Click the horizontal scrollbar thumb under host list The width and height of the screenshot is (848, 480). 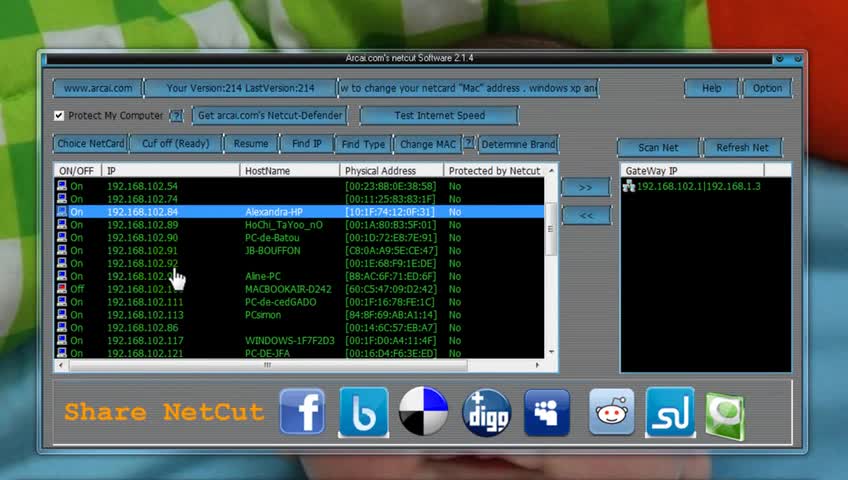[x=268, y=365]
